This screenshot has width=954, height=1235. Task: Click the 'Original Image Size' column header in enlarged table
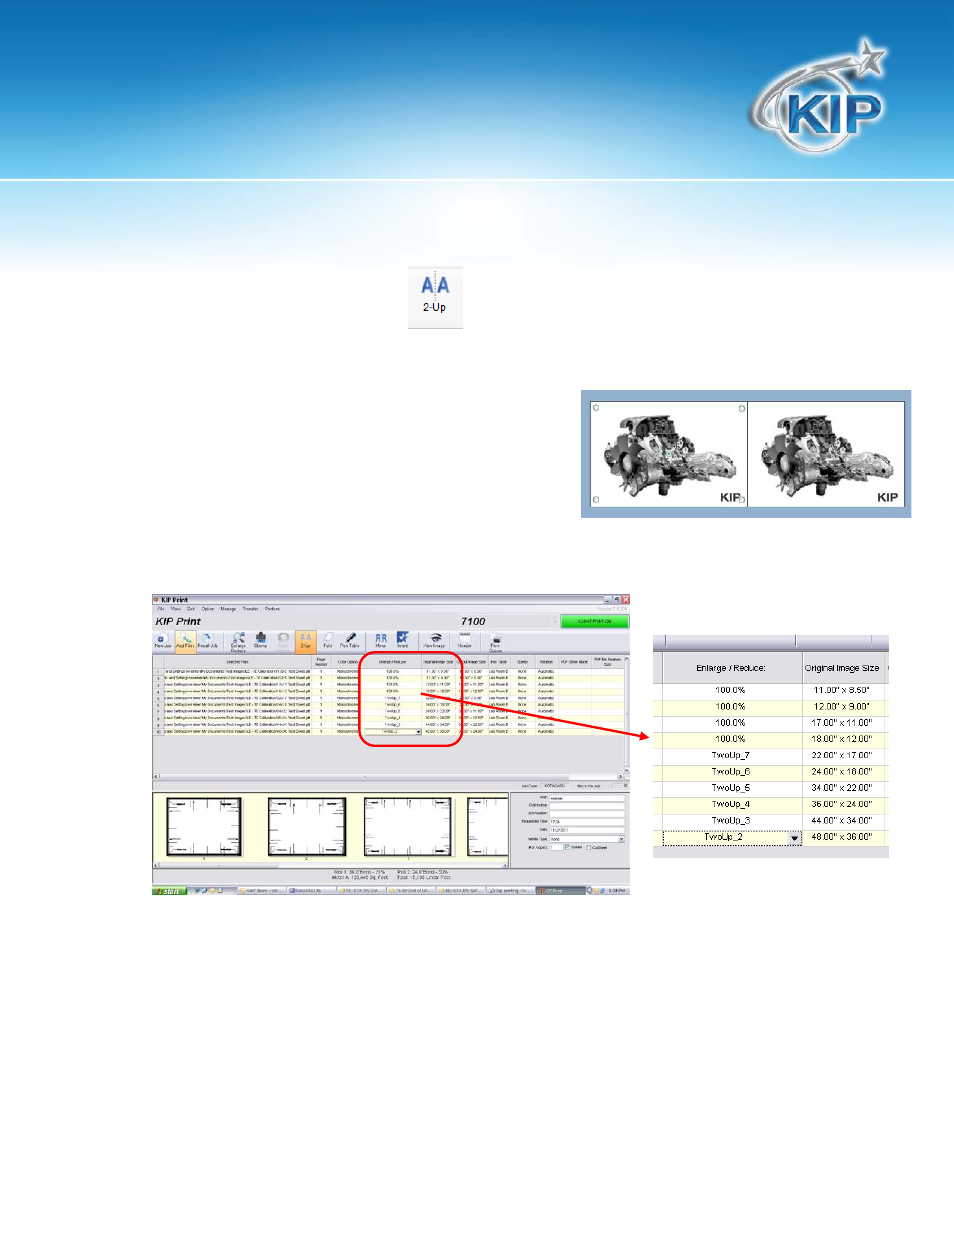pos(842,668)
